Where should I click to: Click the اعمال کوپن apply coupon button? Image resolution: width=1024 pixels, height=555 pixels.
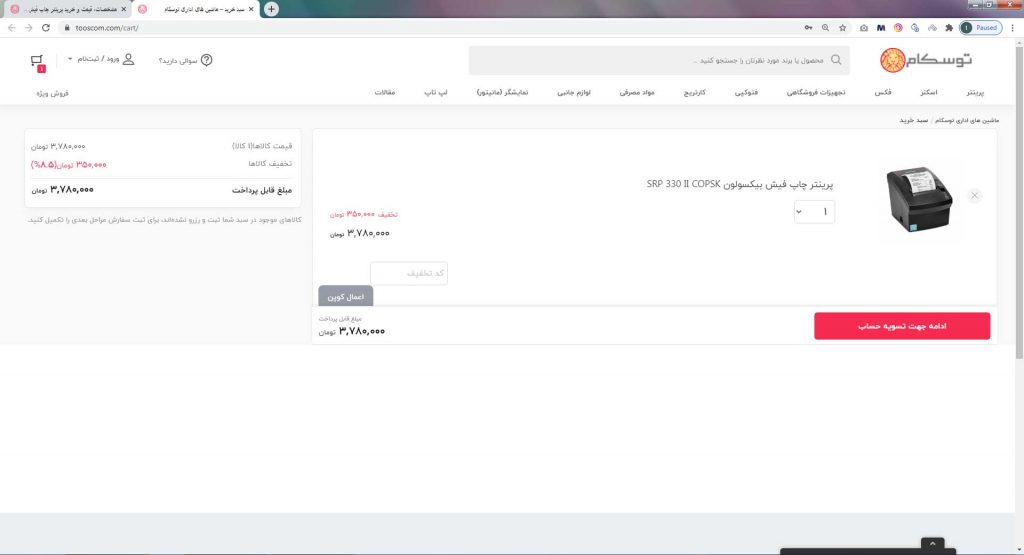(345, 296)
